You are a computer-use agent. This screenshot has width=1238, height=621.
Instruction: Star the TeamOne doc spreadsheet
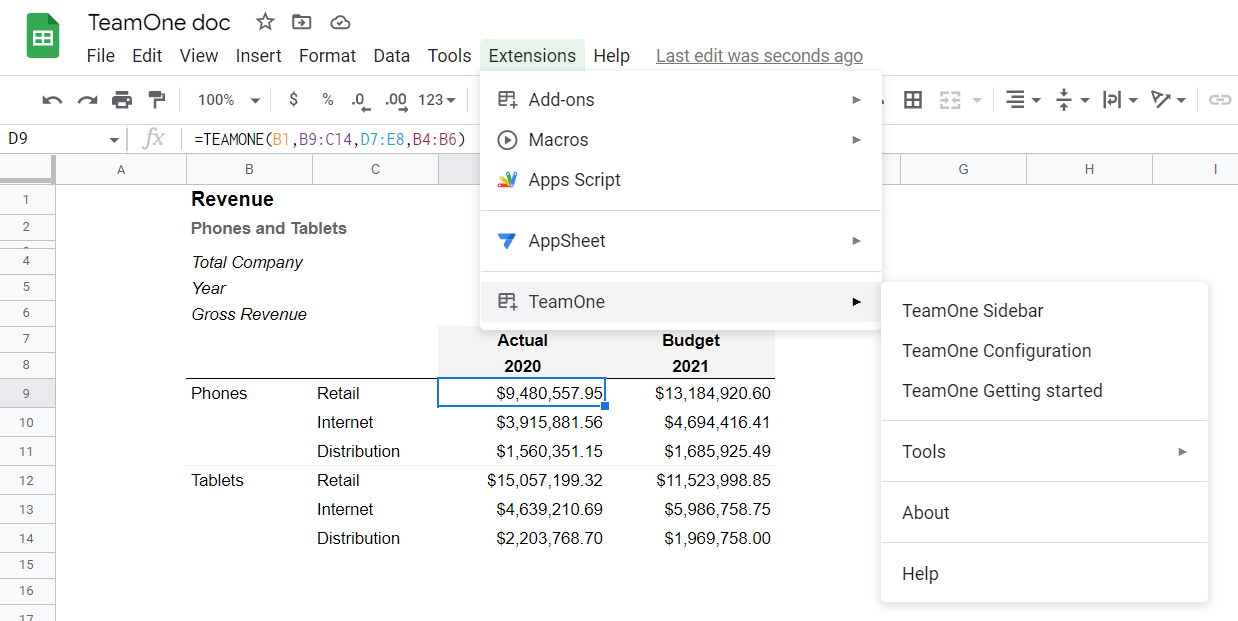265,22
